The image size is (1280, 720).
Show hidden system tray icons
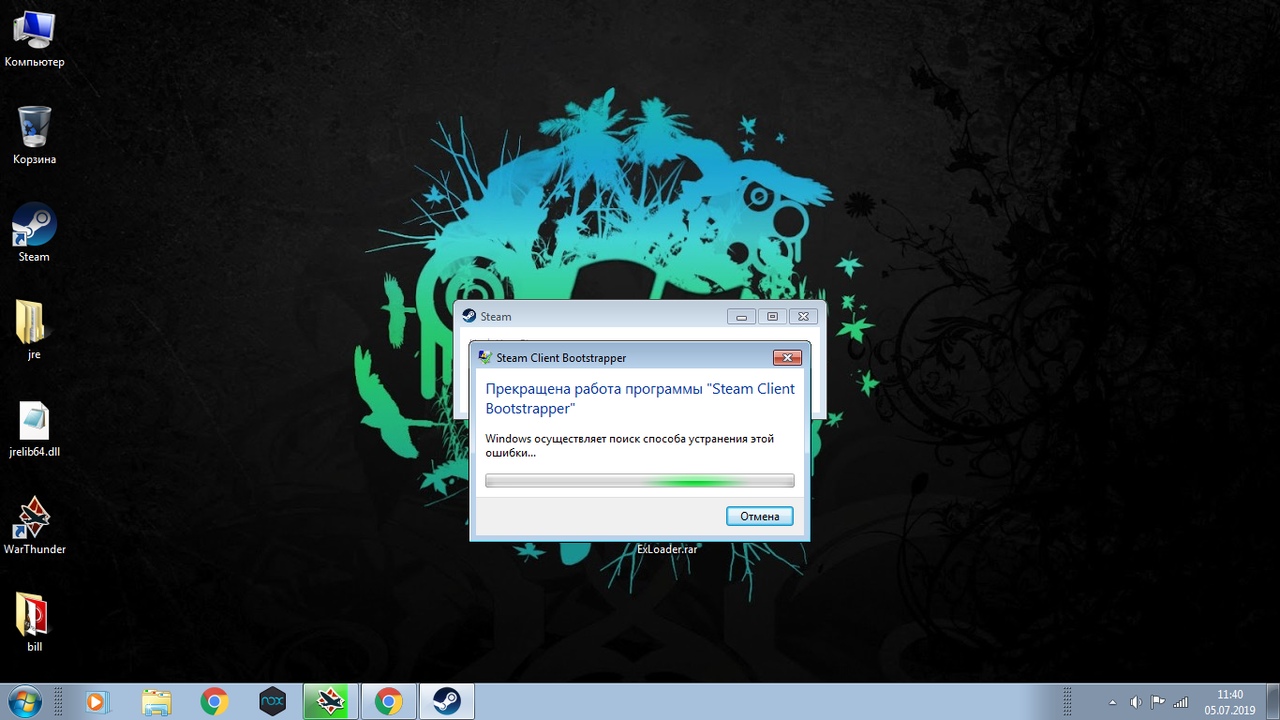(x=1114, y=702)
